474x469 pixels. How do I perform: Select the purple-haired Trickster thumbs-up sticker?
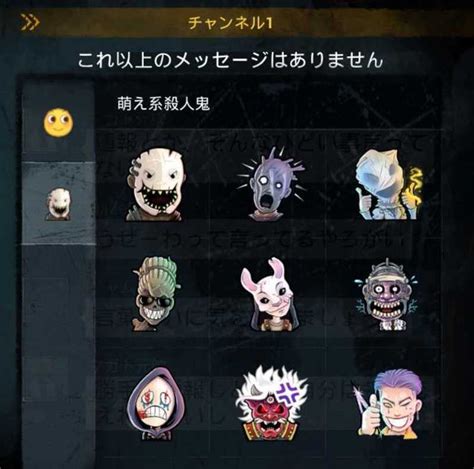(x=388, y=405)
